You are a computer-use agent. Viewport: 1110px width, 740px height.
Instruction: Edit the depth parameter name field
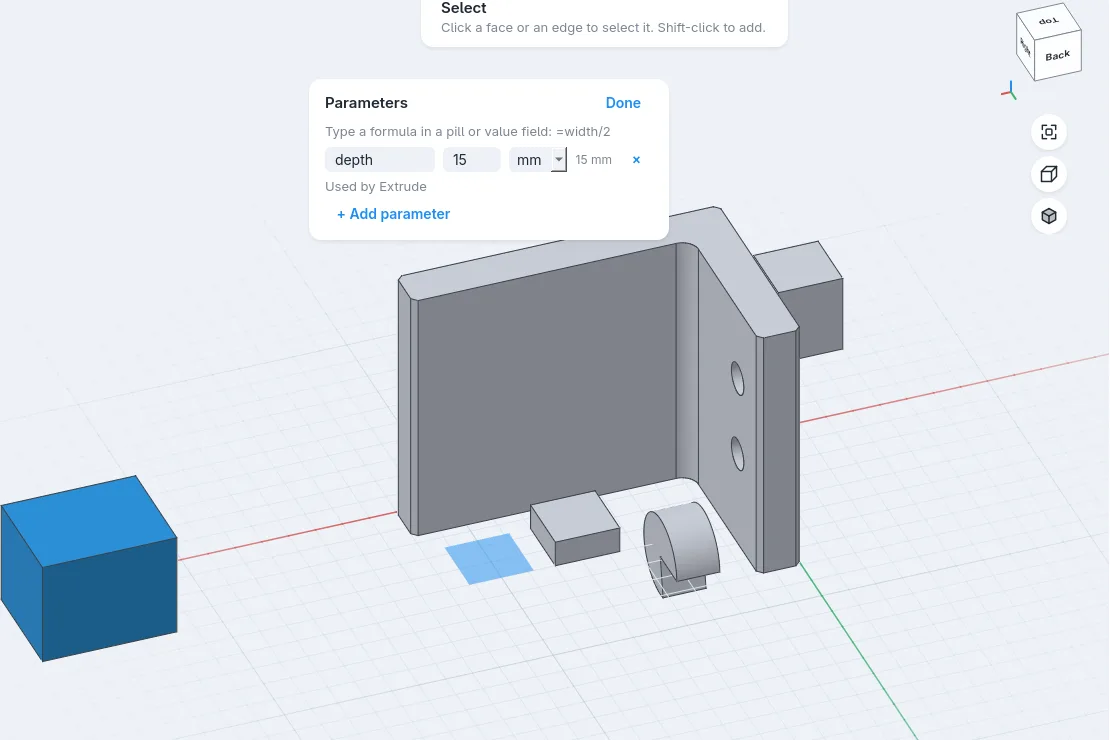pyautogui.click(x=379, y=160)
